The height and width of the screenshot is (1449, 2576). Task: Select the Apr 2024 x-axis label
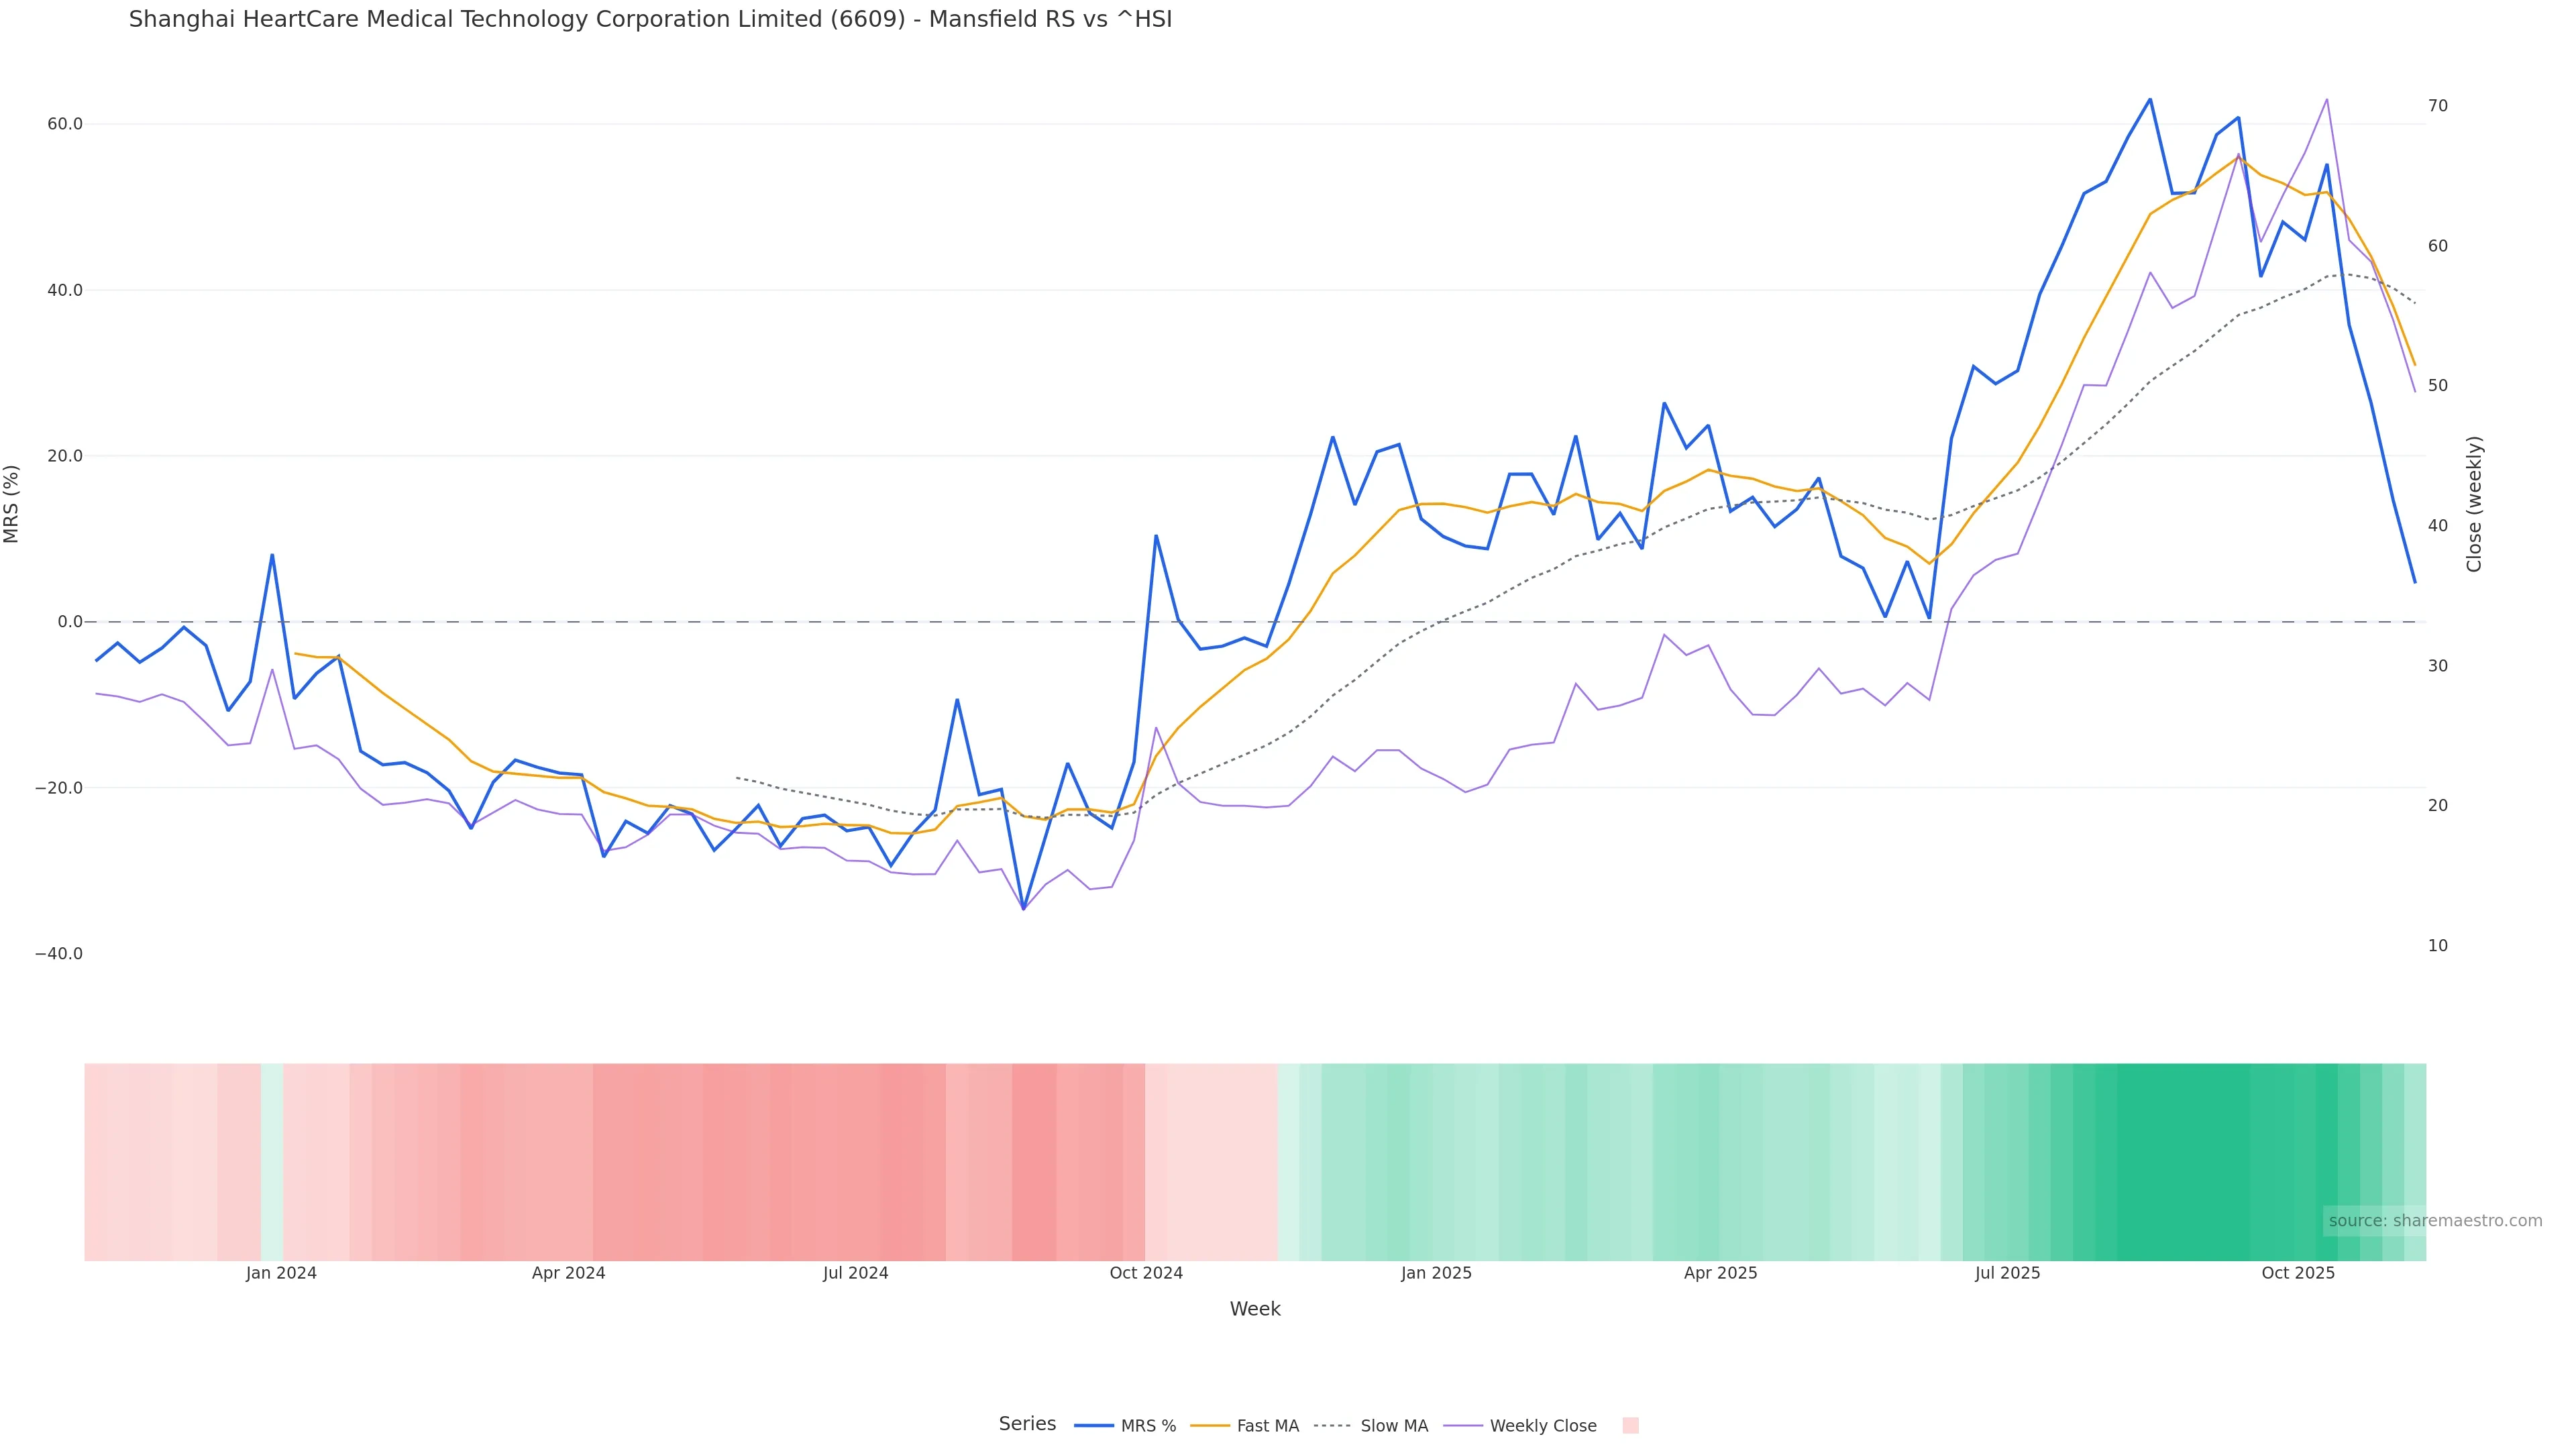pos(568,1274)
